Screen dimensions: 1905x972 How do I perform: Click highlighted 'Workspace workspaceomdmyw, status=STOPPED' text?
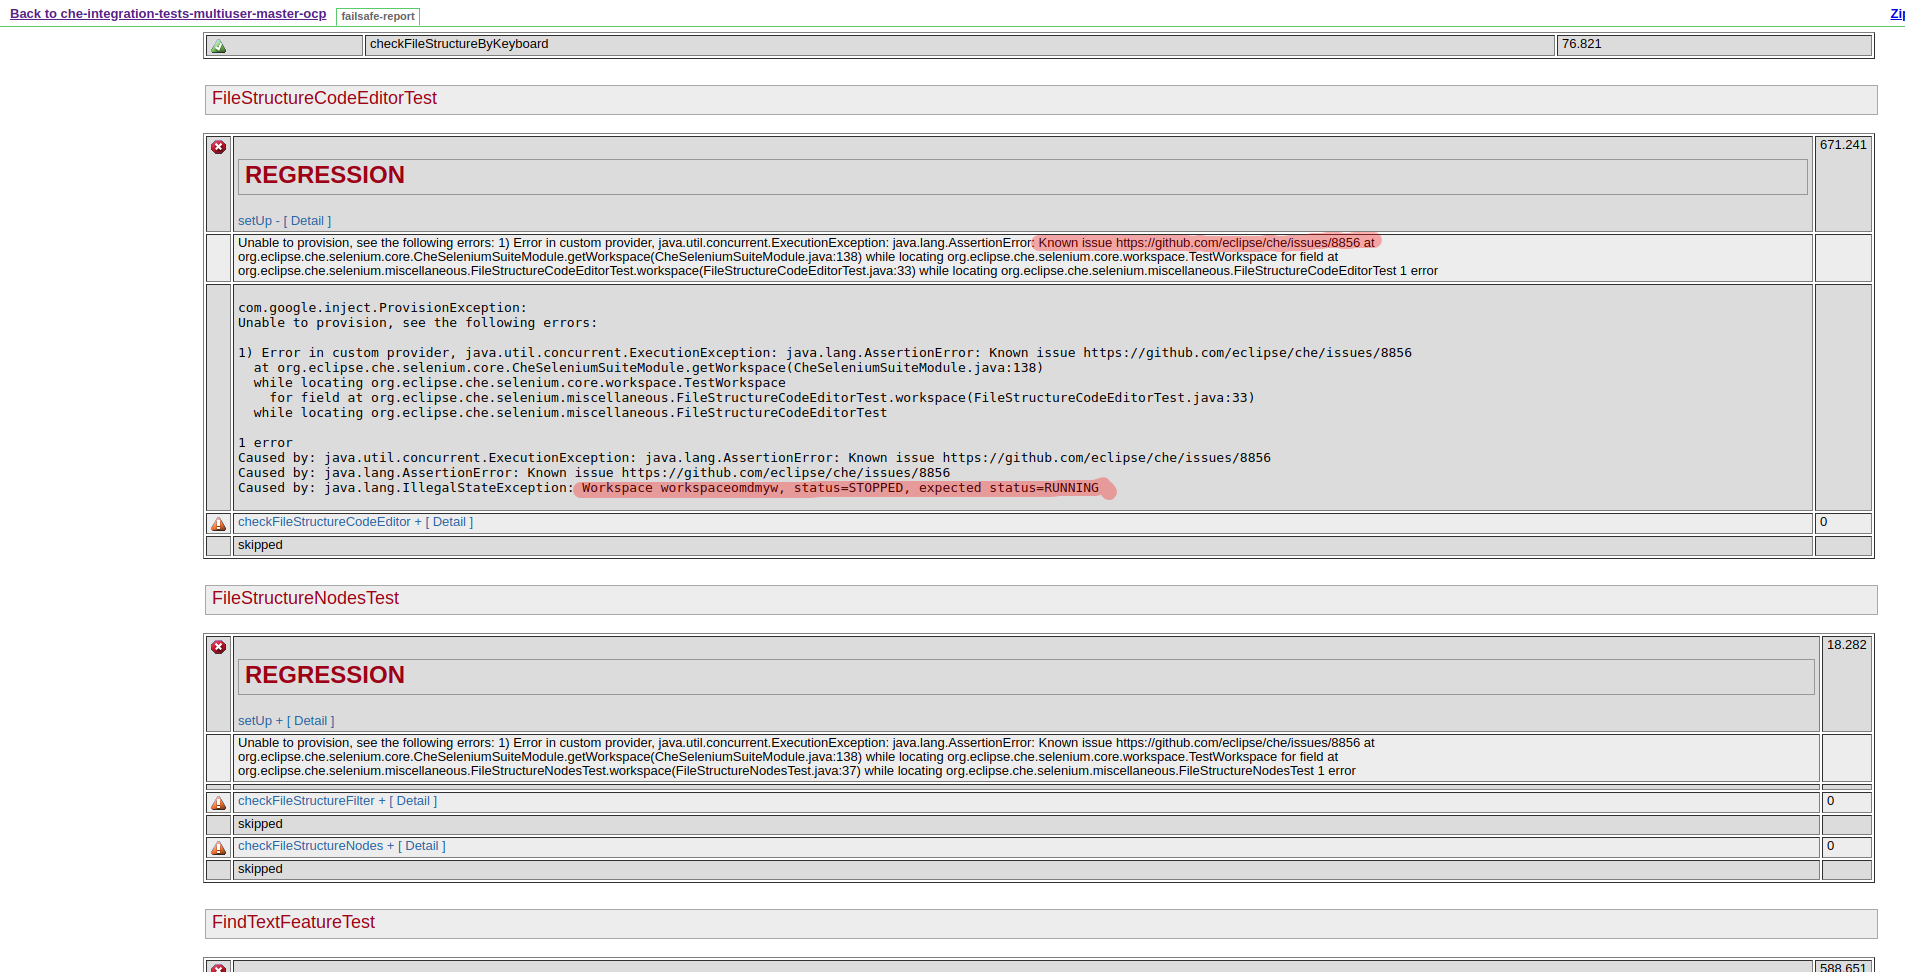pos(840,488)
